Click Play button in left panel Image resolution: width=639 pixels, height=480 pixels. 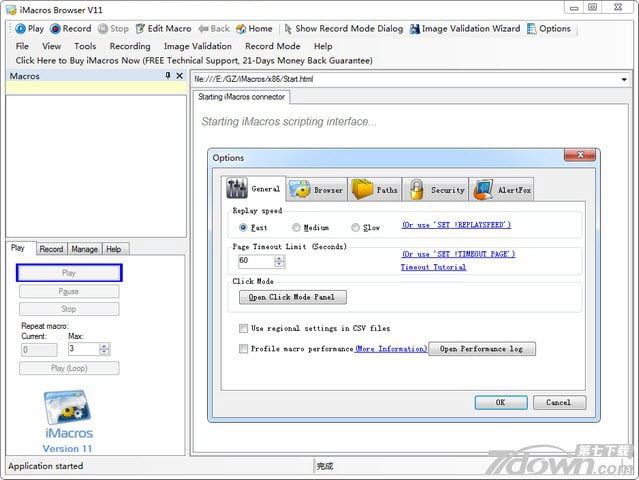coord(69,273)
